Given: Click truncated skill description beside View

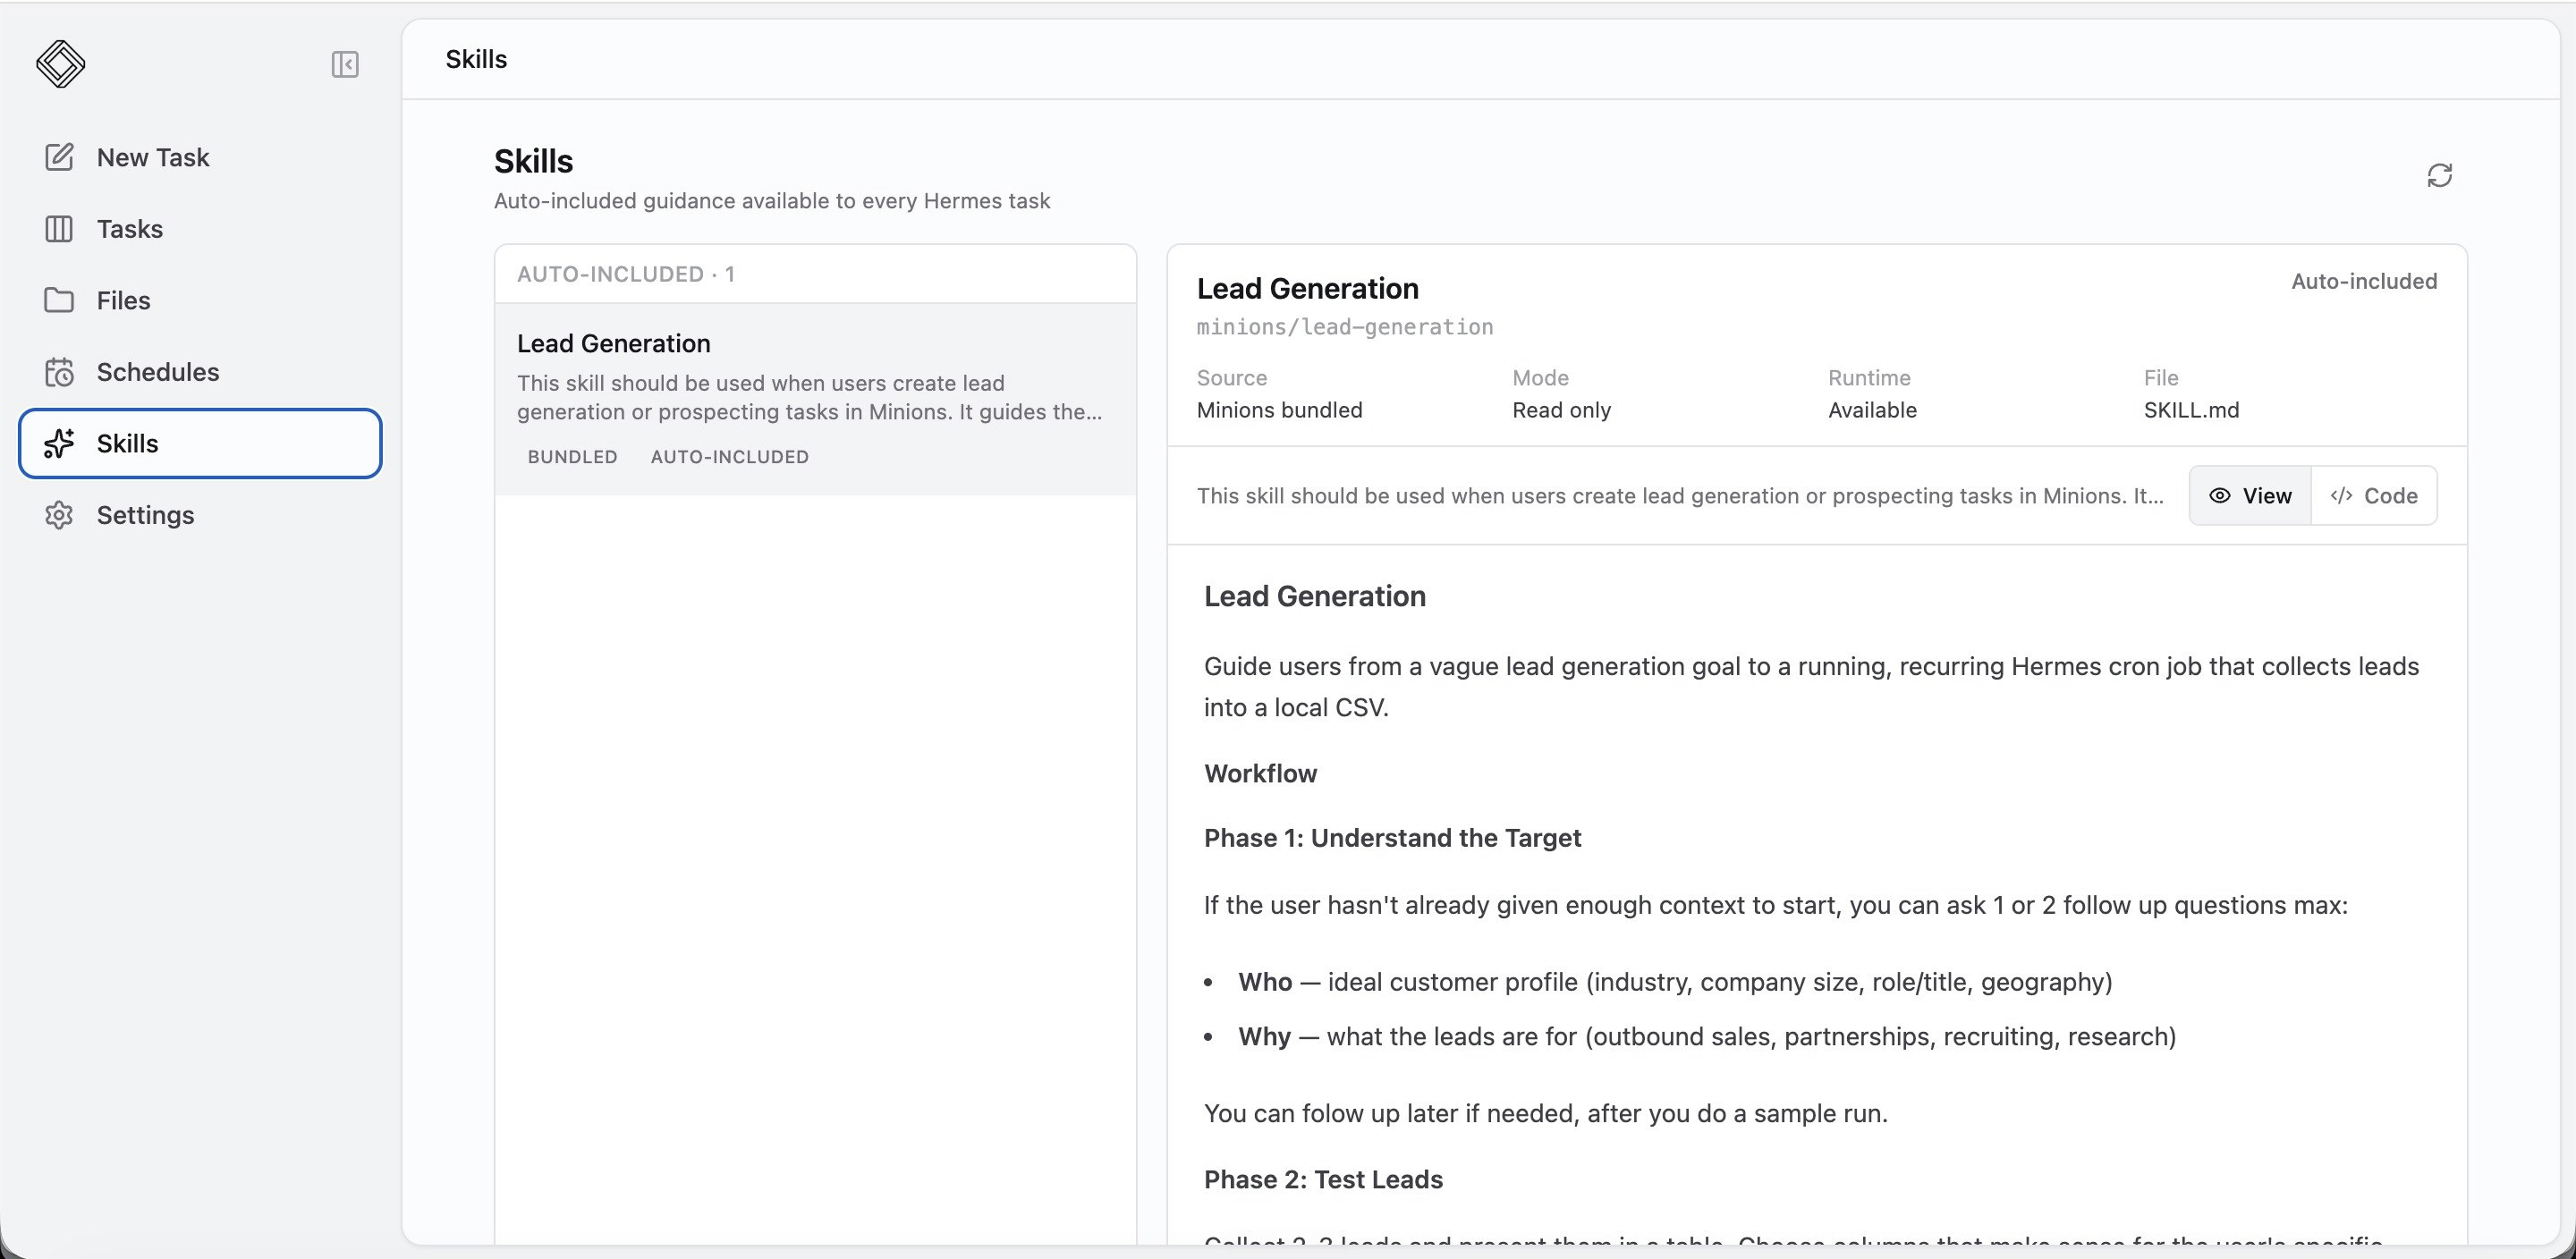Looking at the screenshot, I should [1680, 496].
